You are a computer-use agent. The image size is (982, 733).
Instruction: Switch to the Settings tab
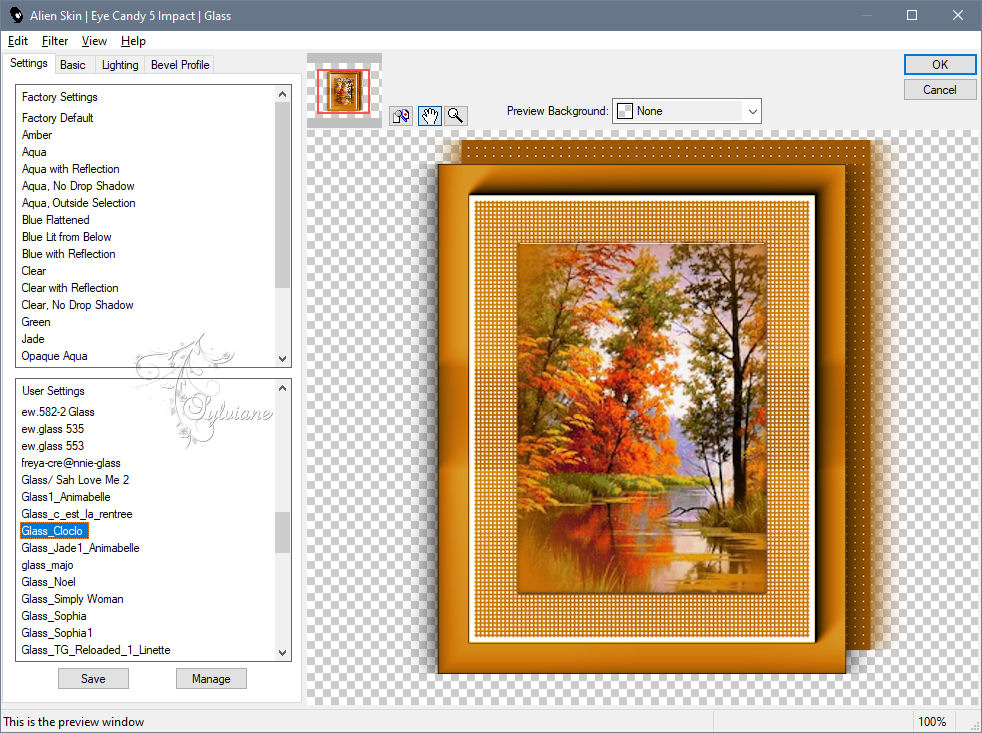click(28, 63)
